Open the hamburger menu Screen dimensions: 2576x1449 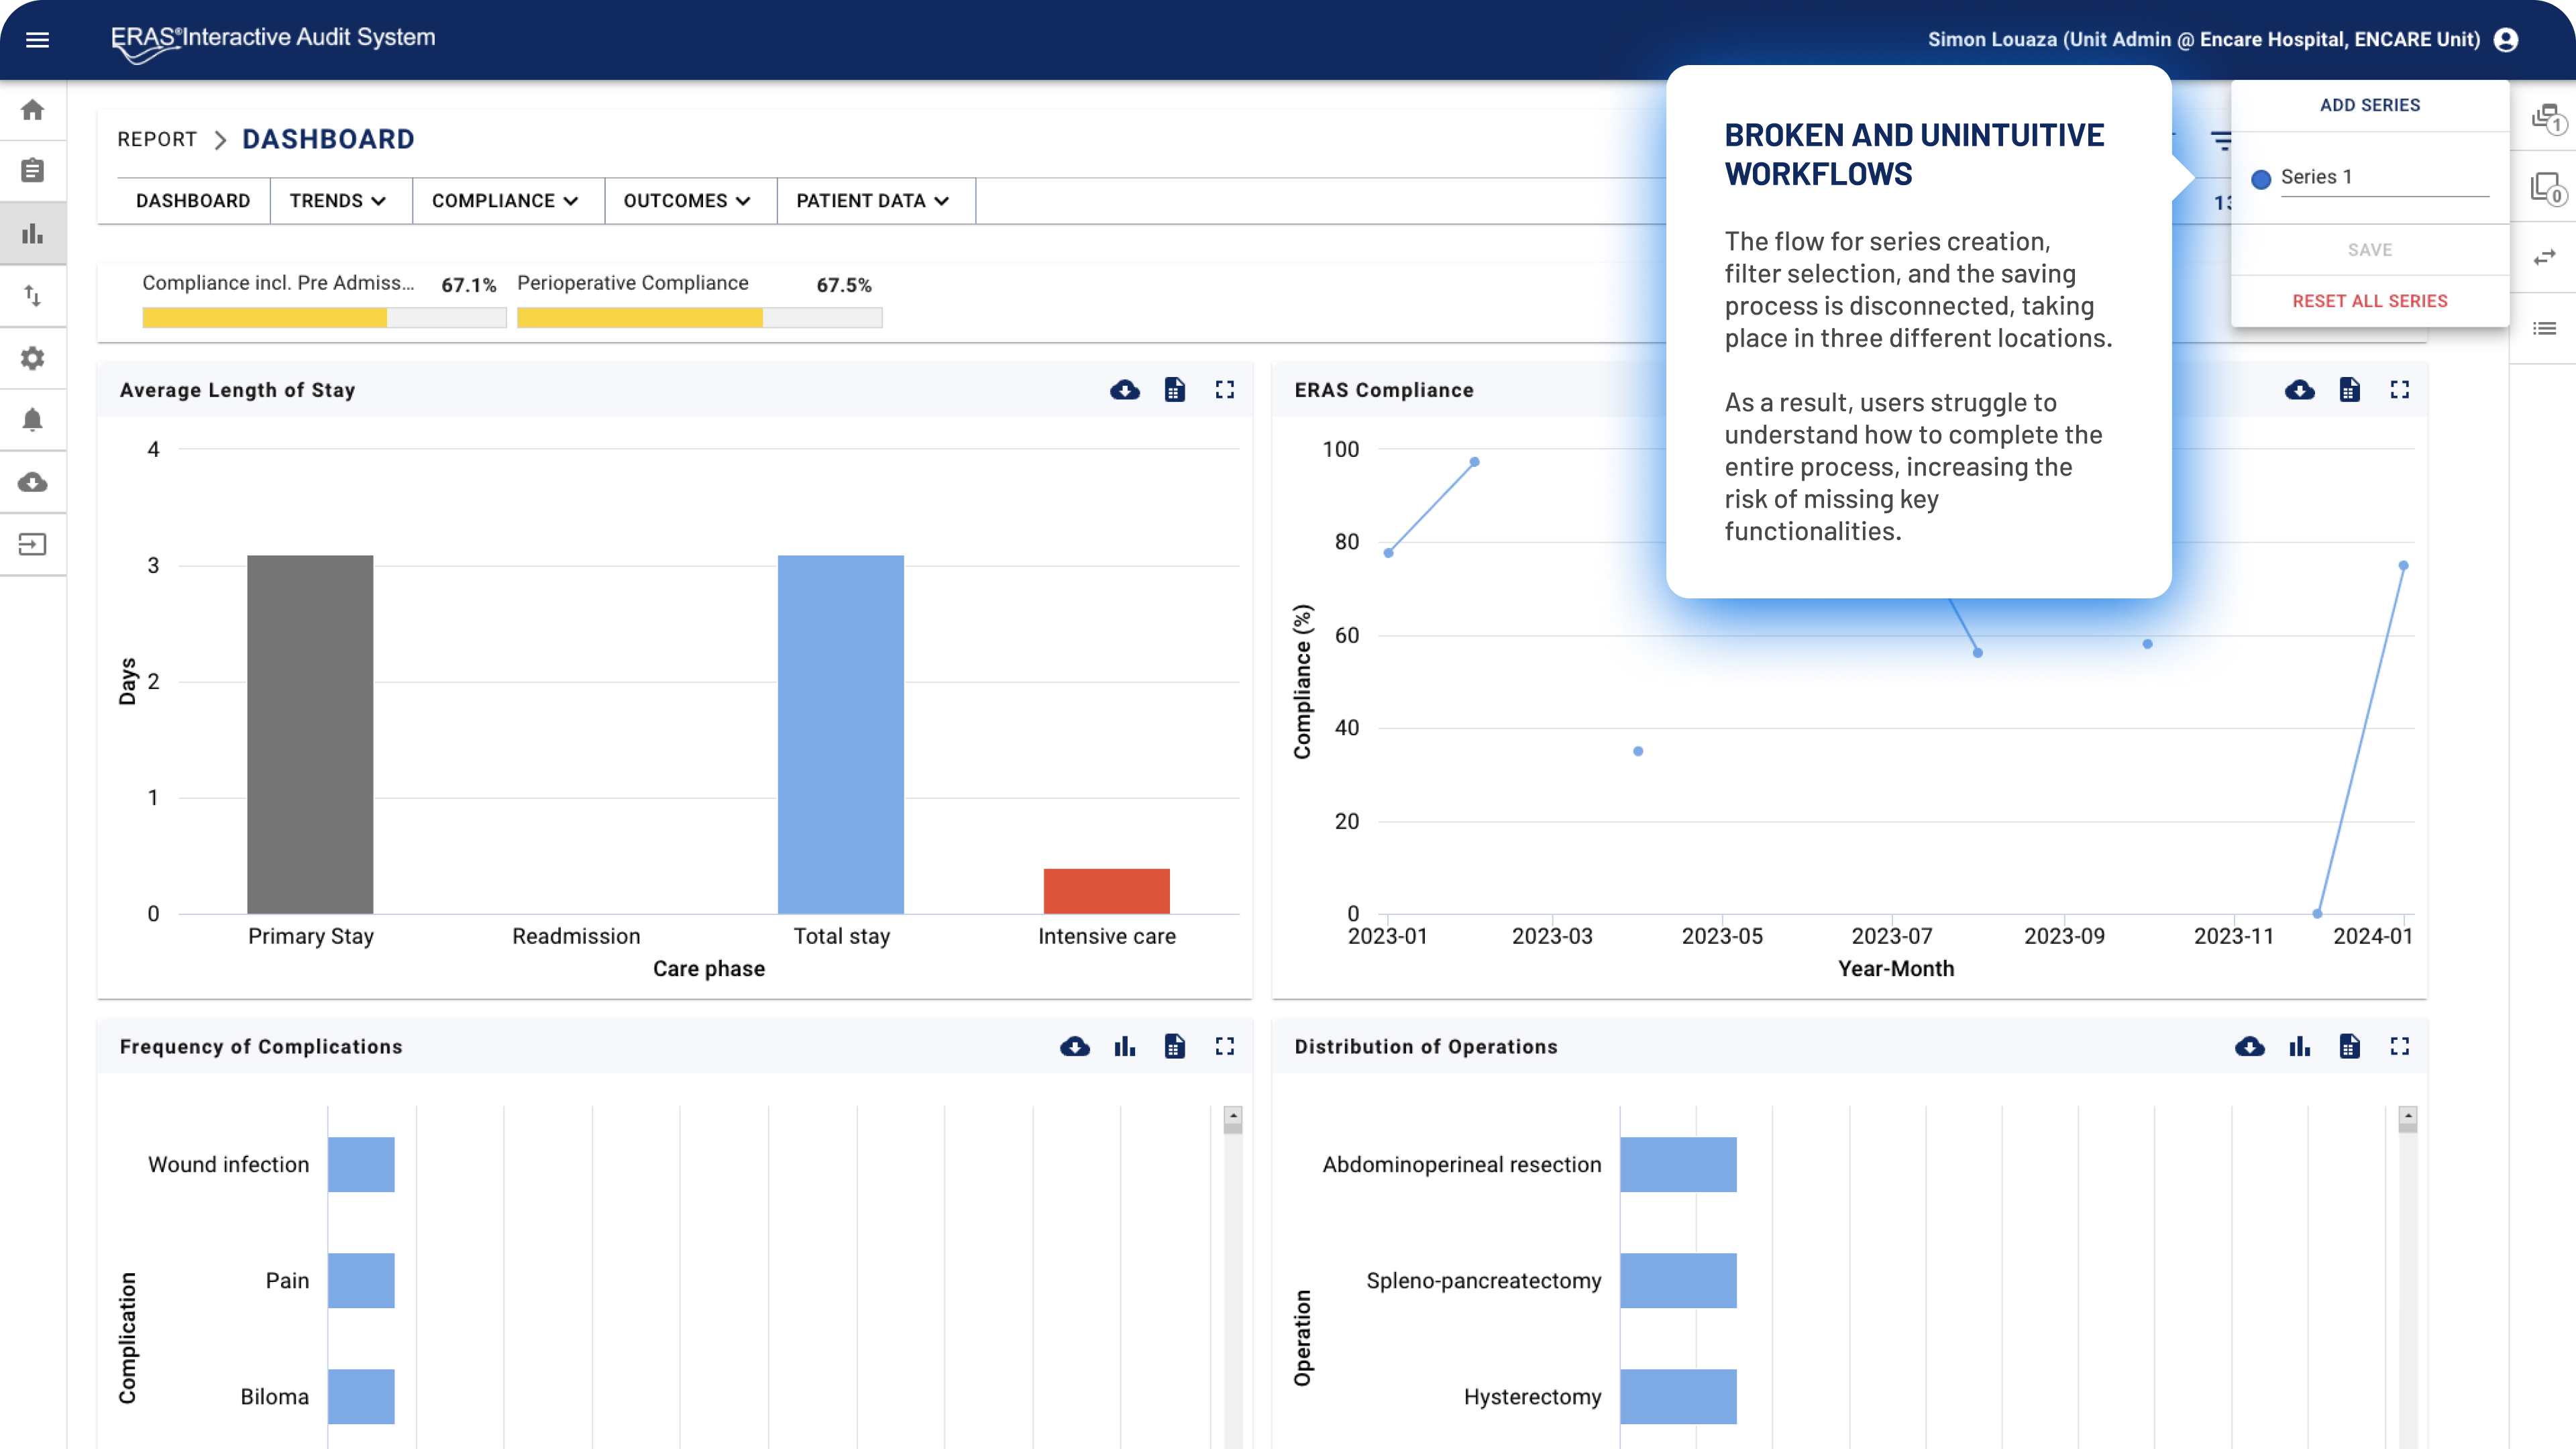tap(37, 40)
